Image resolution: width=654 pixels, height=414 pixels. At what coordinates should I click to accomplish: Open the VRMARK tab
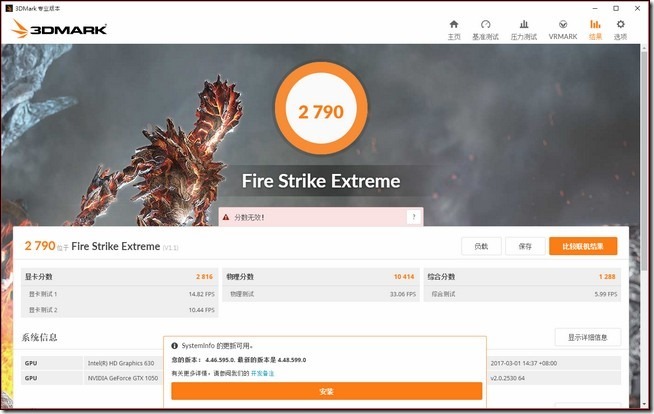[563, 30]
